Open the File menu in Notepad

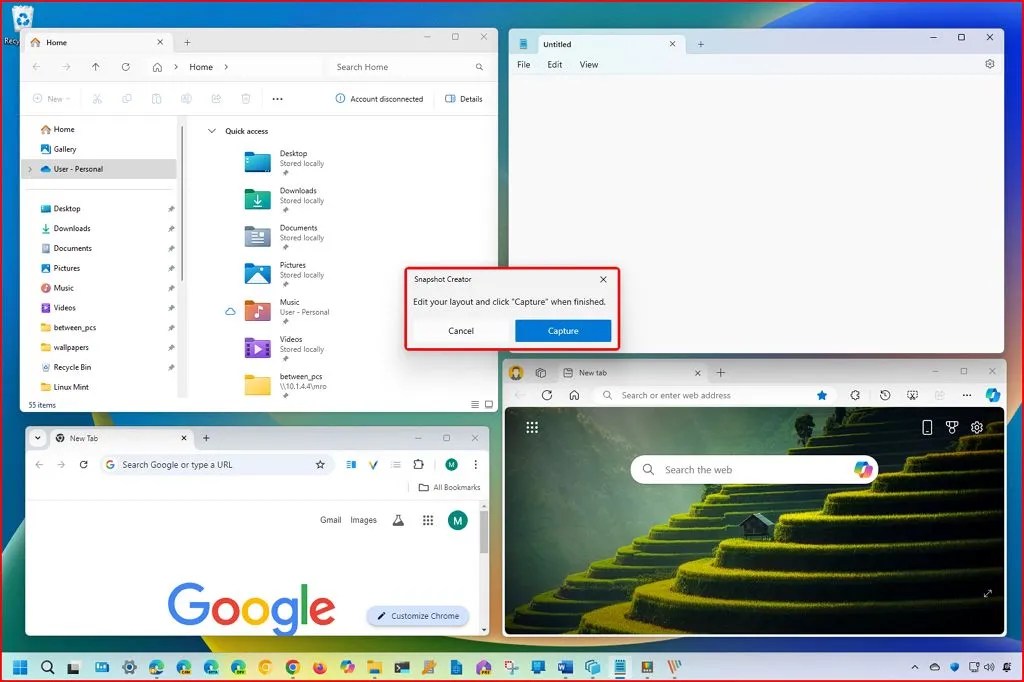[523, 65]
